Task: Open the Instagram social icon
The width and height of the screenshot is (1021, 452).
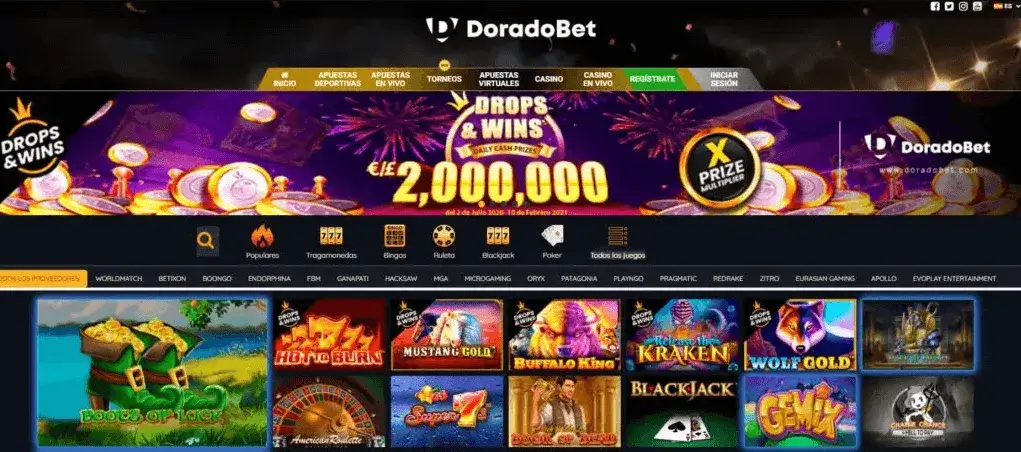Action: [963, 7]
